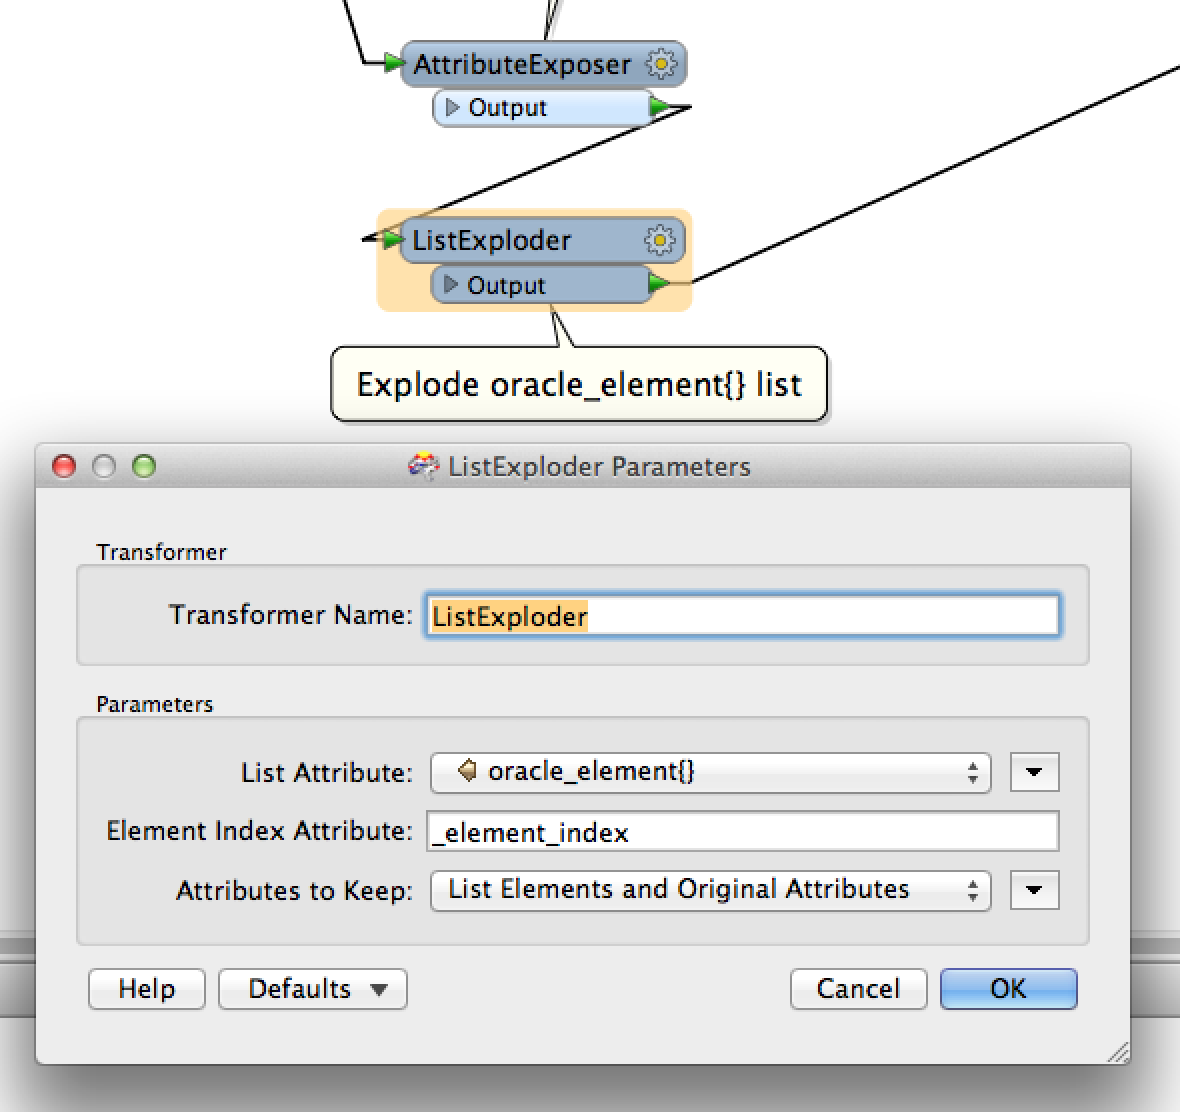Image resolution: width=1180 pixels, height=1112 pixels.
Task: Click AttributeExposer green input port arrow
Action: (x=393, y=62)
